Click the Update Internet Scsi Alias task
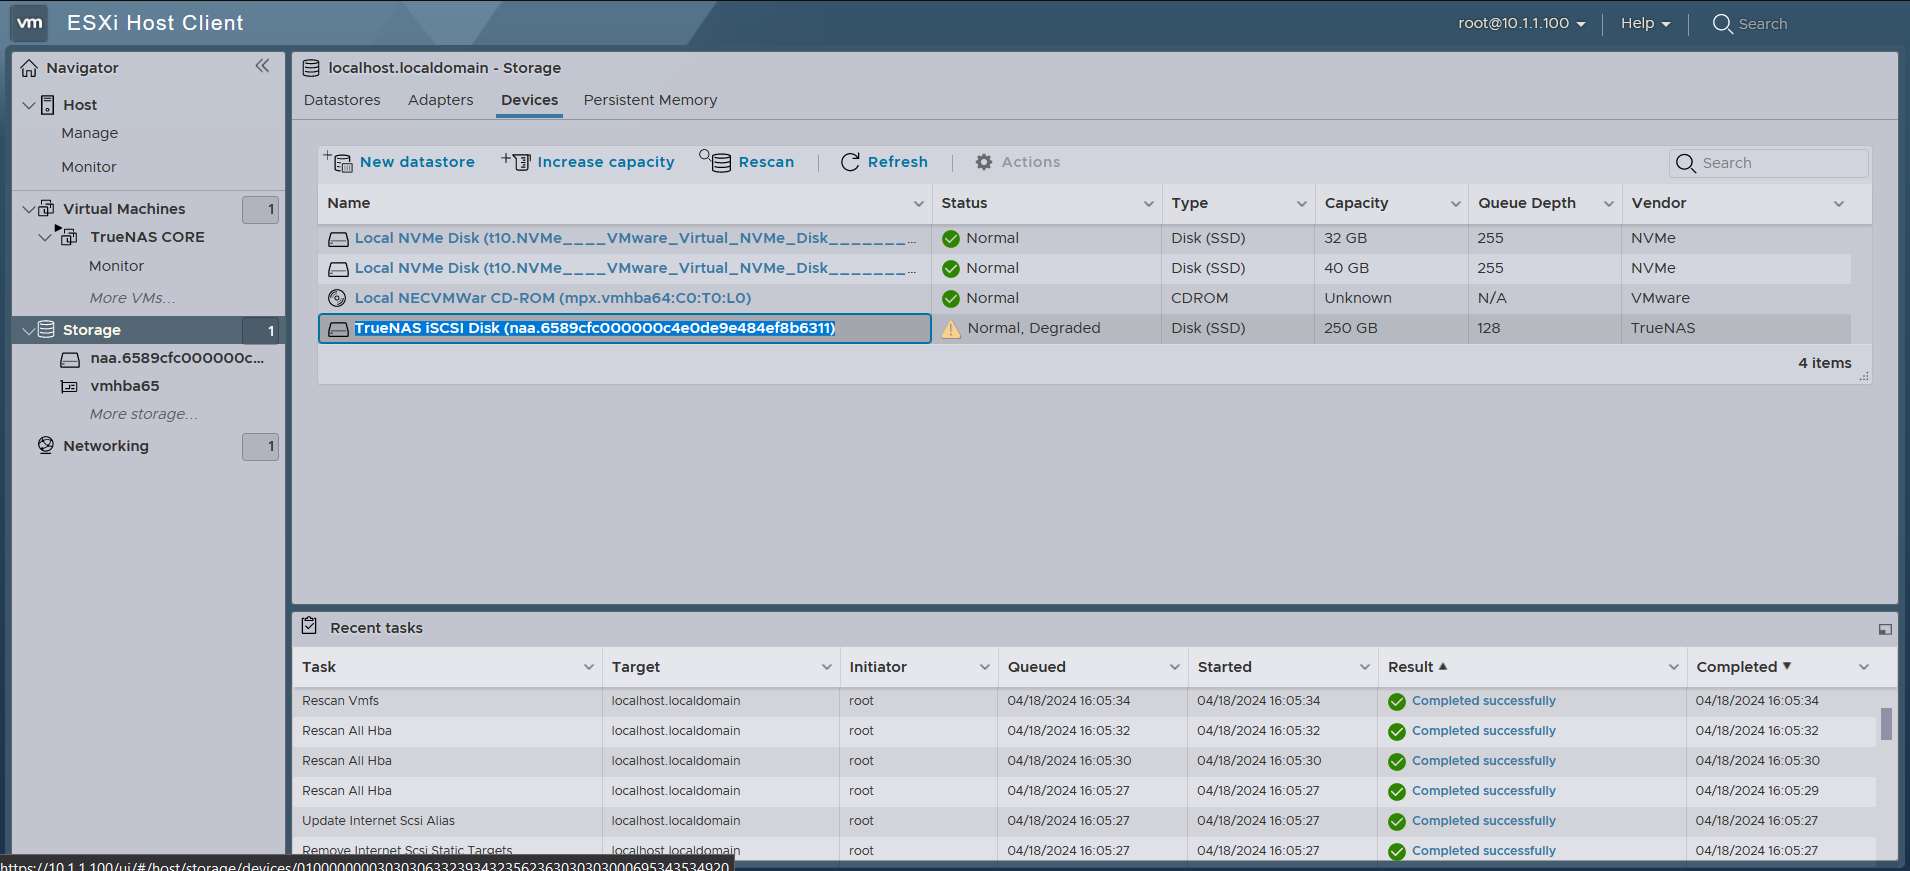 (x=378, y=821)
